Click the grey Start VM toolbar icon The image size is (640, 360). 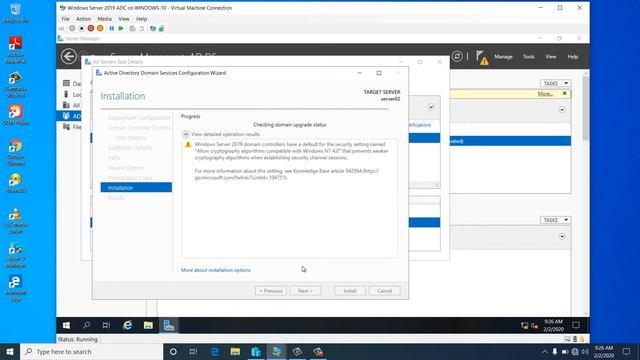[72, 29]
